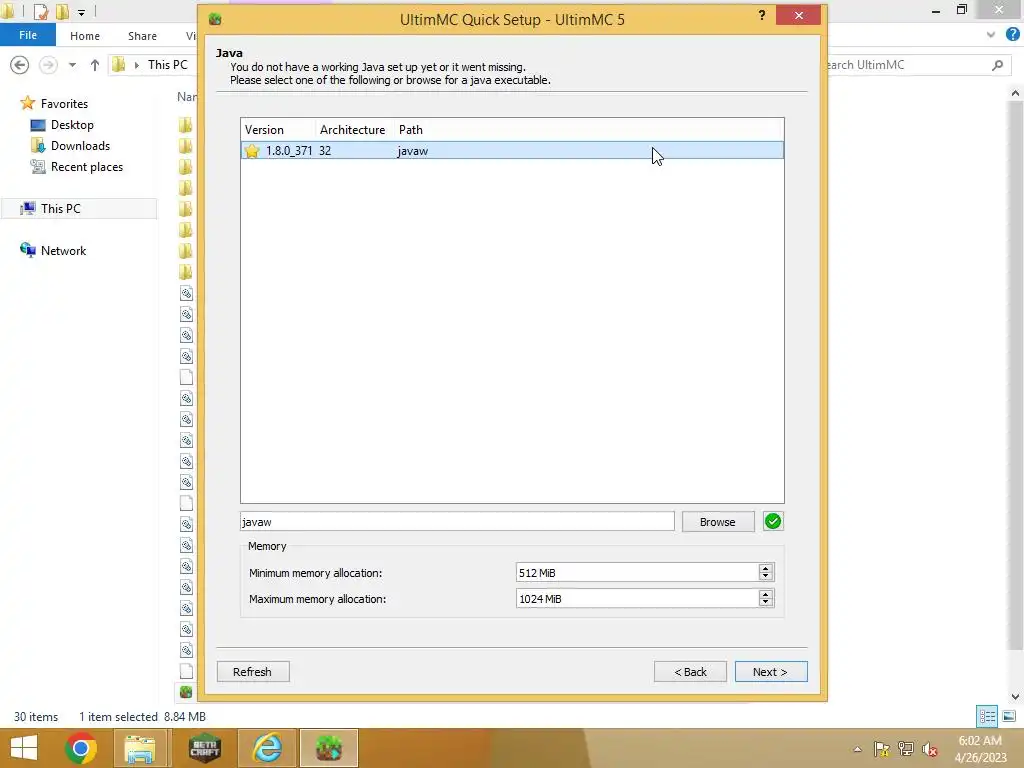1024x768 pixels.
Task: Open the File tab in Explorer
Action: click(x=27, y=35)
